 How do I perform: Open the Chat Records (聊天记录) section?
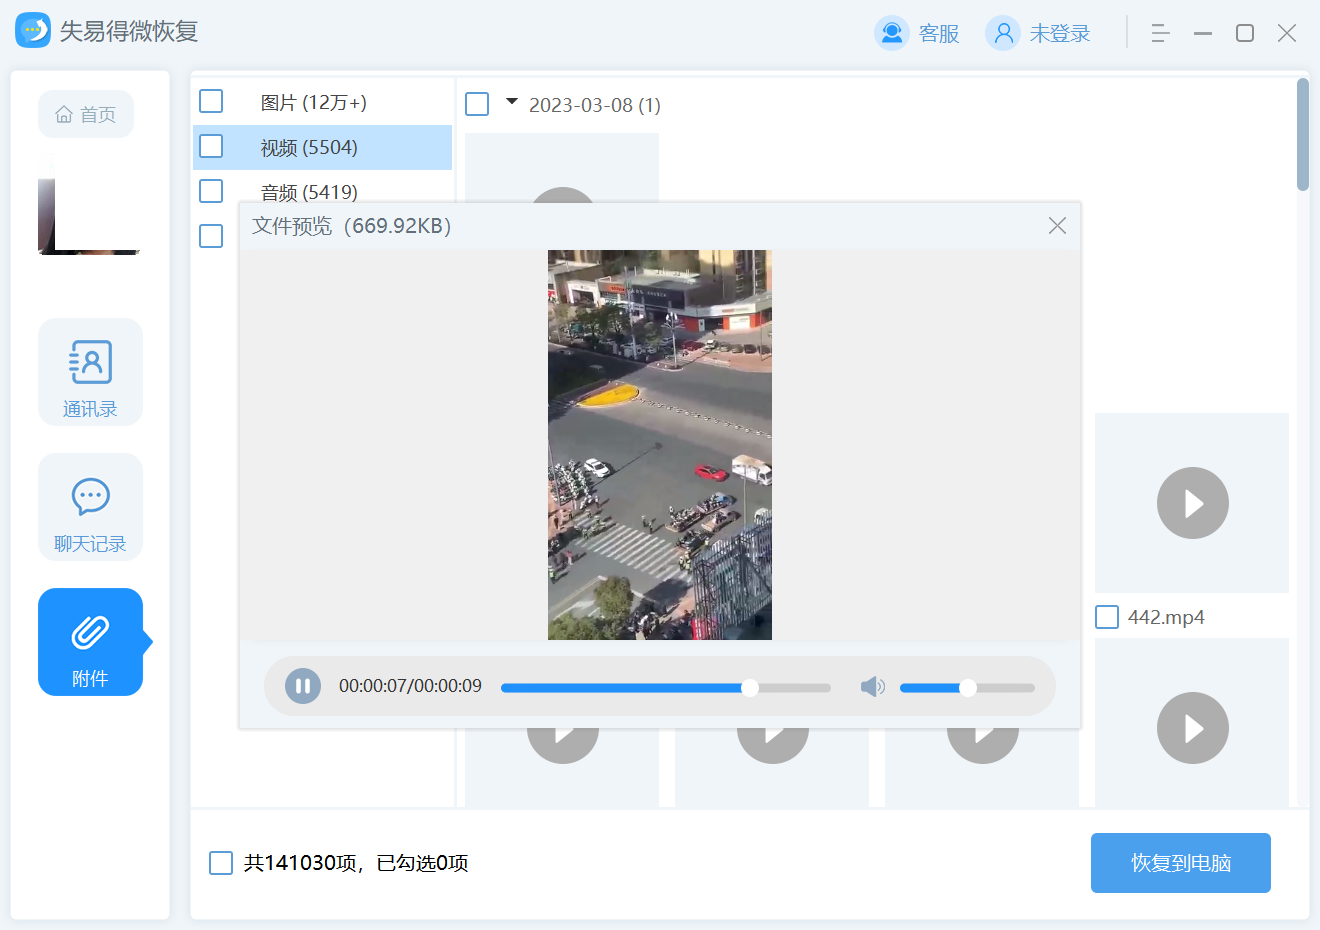click(90, 507)
